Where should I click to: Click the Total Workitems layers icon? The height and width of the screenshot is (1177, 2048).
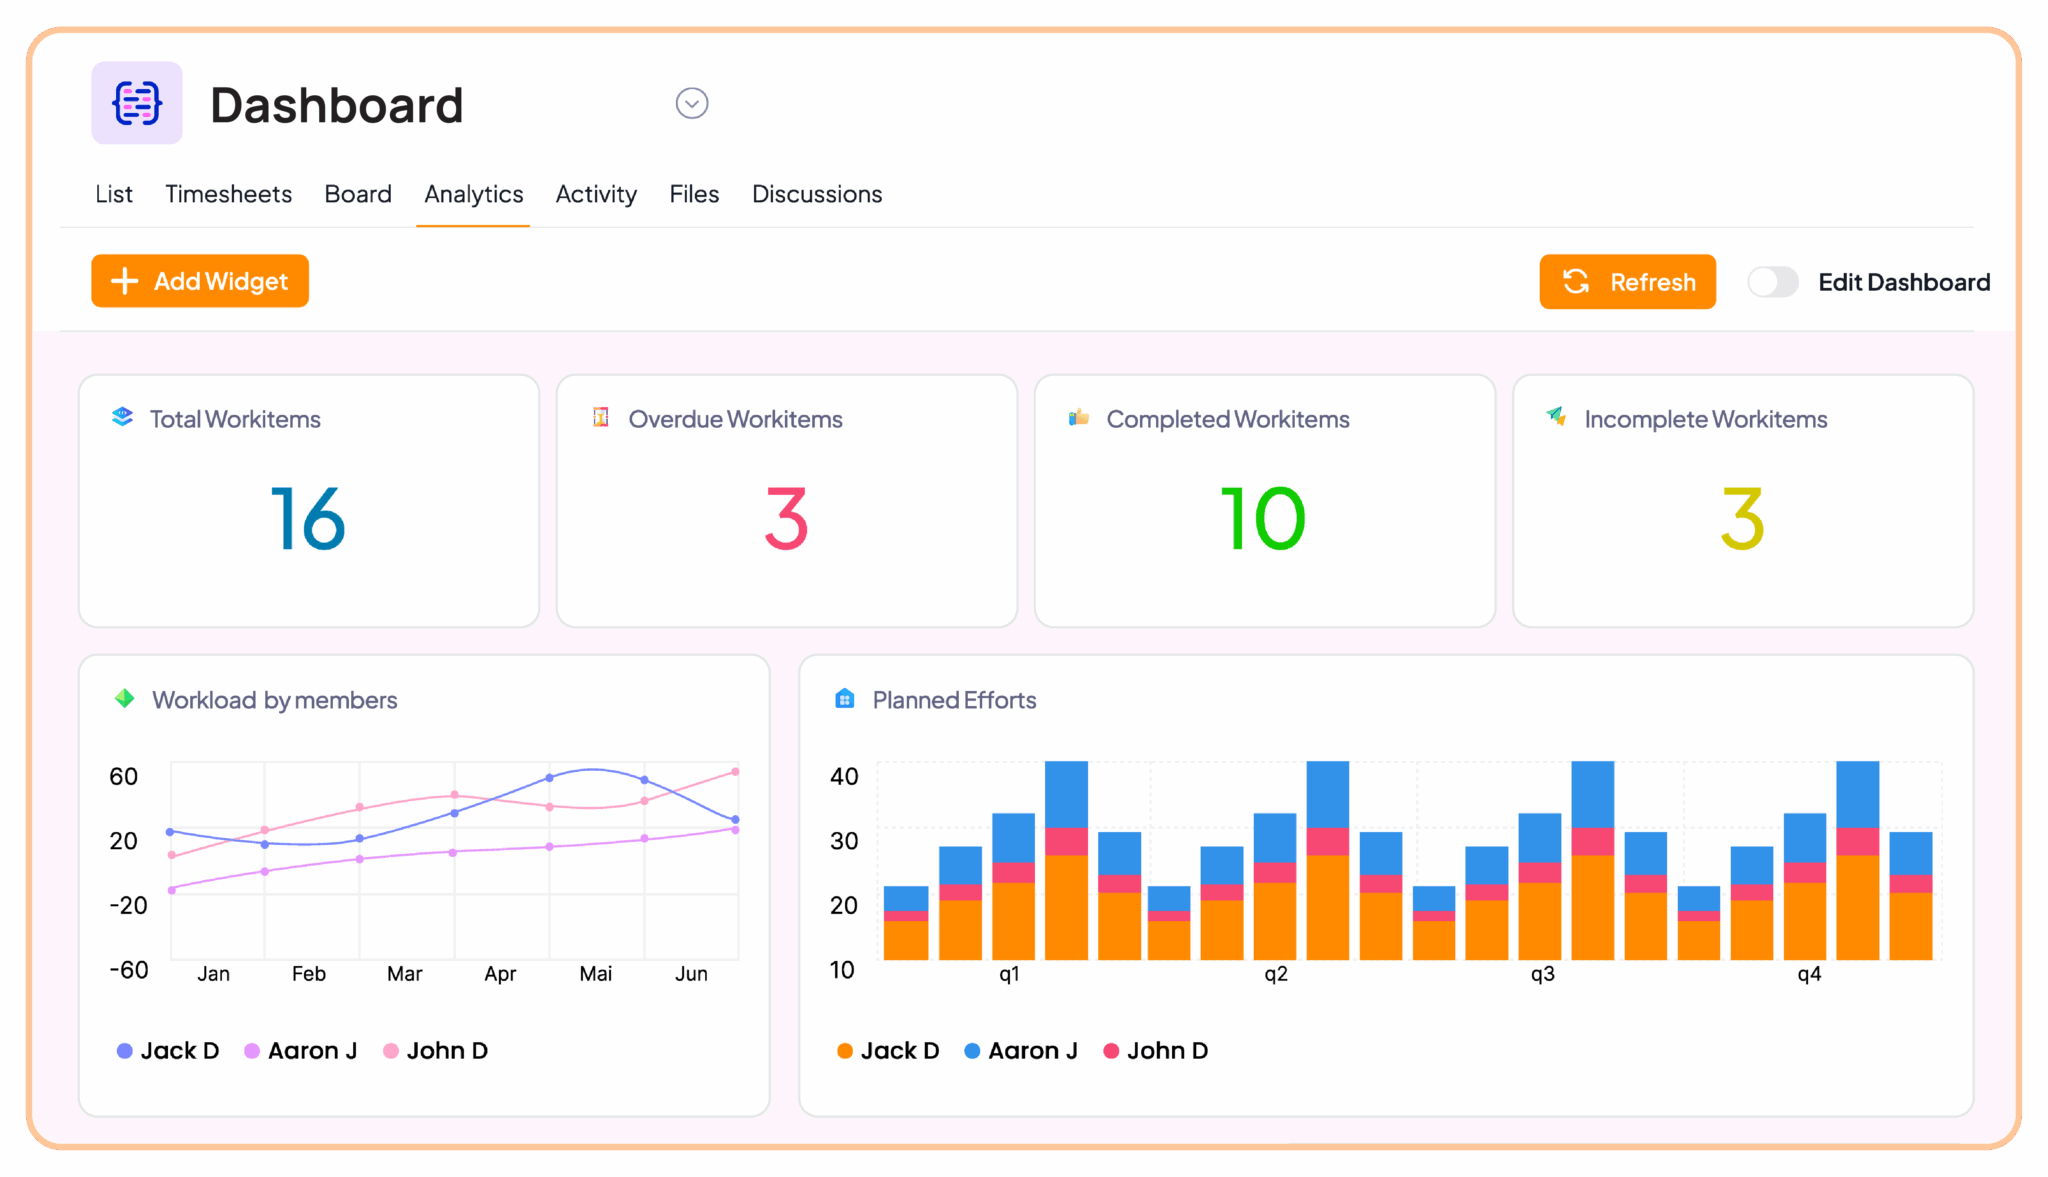pyautogui.click(x=122, y=418)
